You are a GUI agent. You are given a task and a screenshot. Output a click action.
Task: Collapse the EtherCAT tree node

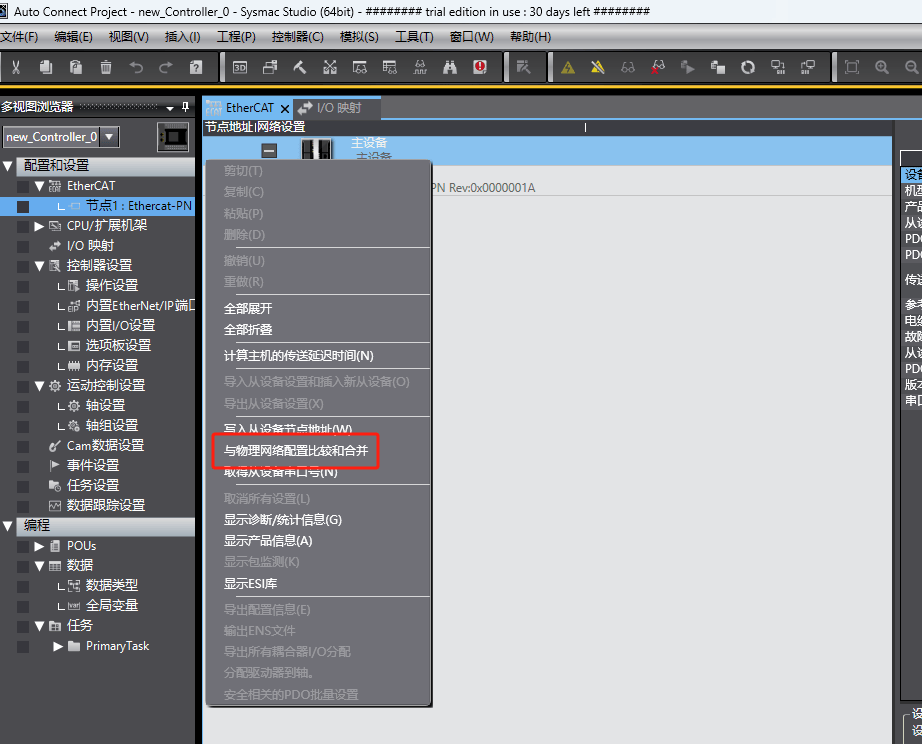(x=39, y=186)
